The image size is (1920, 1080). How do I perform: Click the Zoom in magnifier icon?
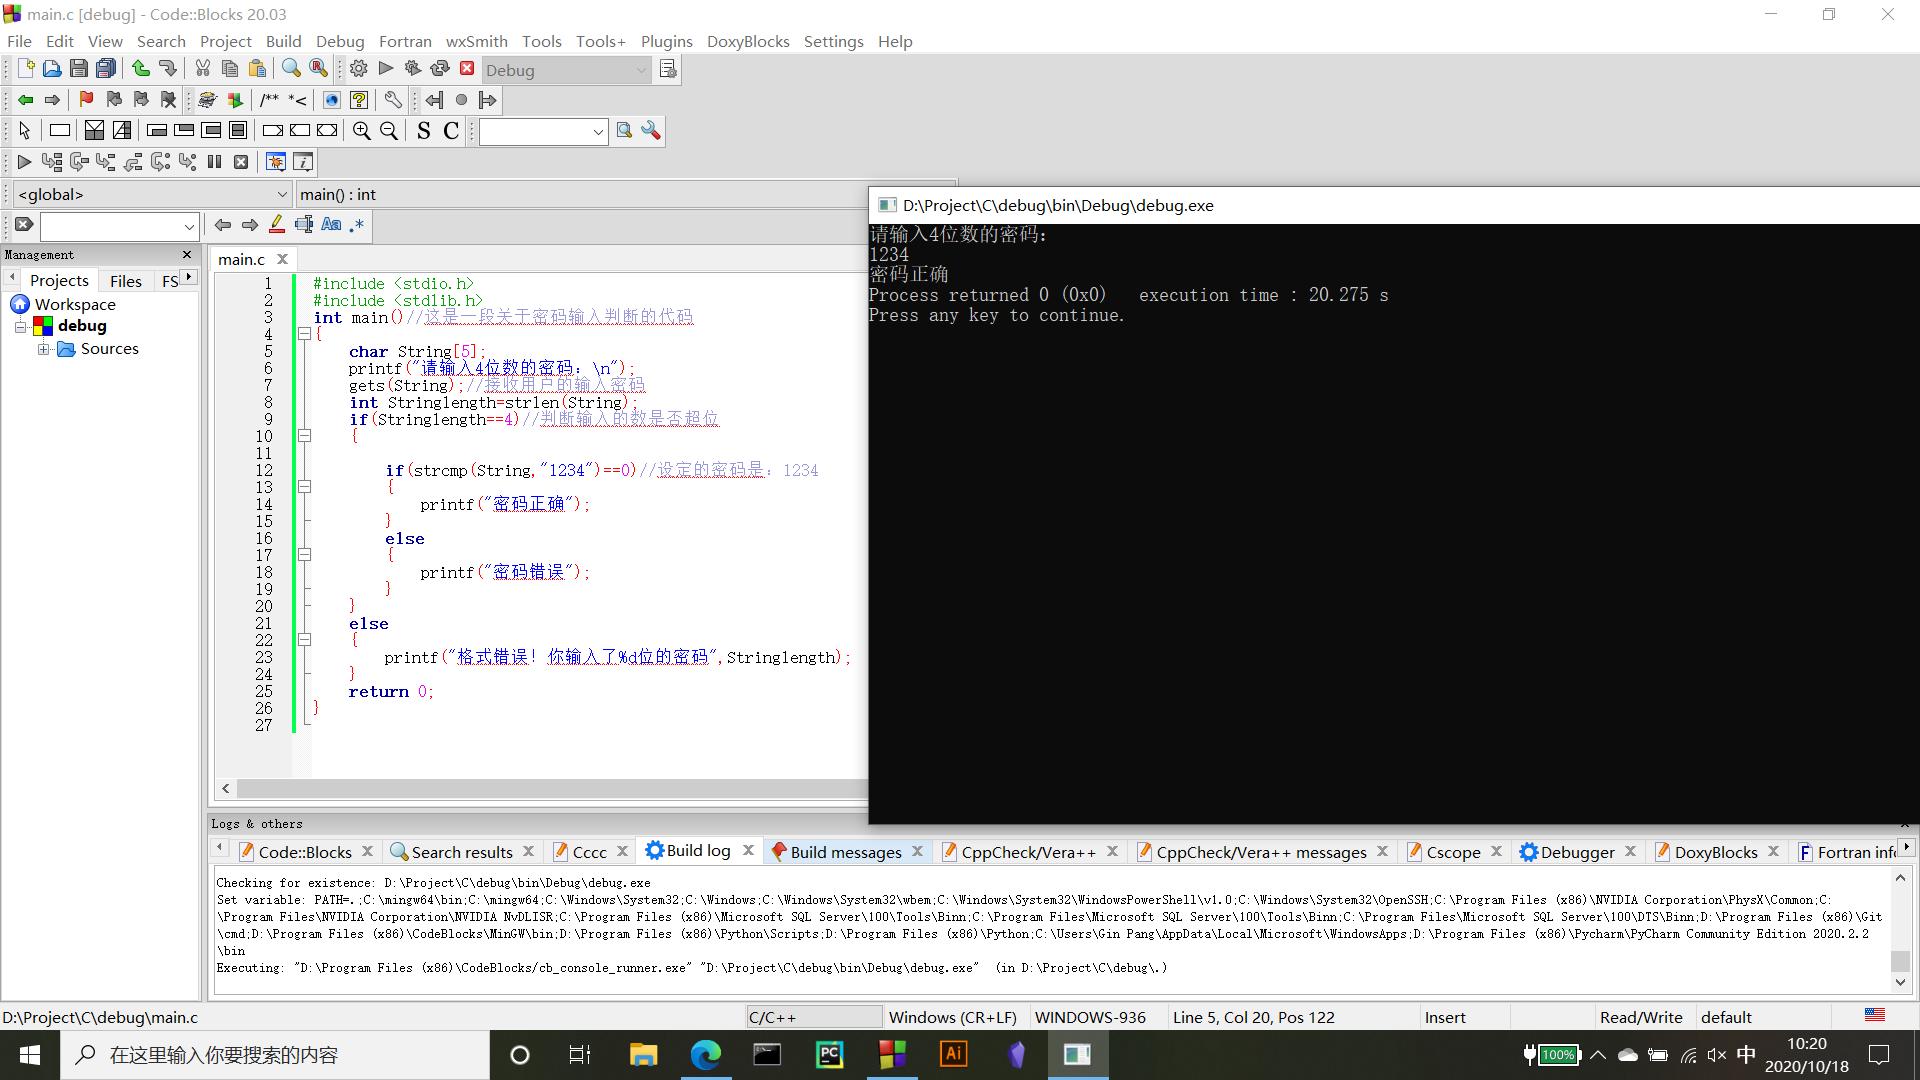[x=361, y=131]
